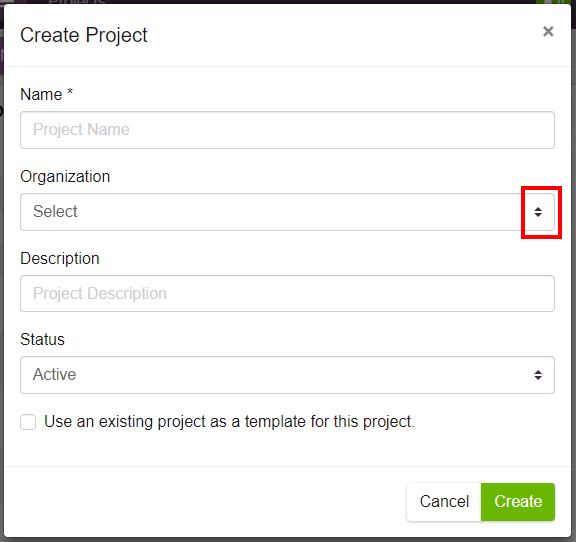
Task: Click the 'Name *' field label
Action: [x=47, y=94]
